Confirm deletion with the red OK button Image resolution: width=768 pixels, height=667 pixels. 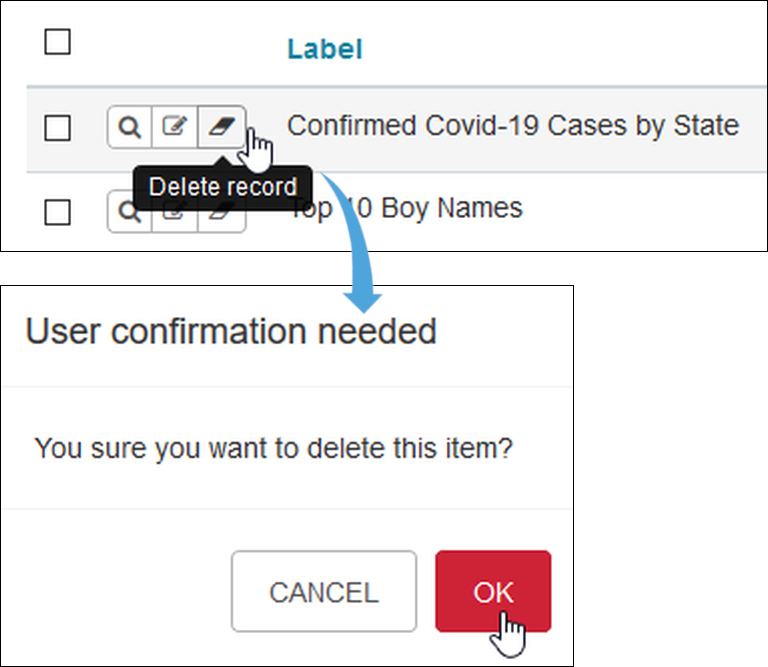coord(493,591)
